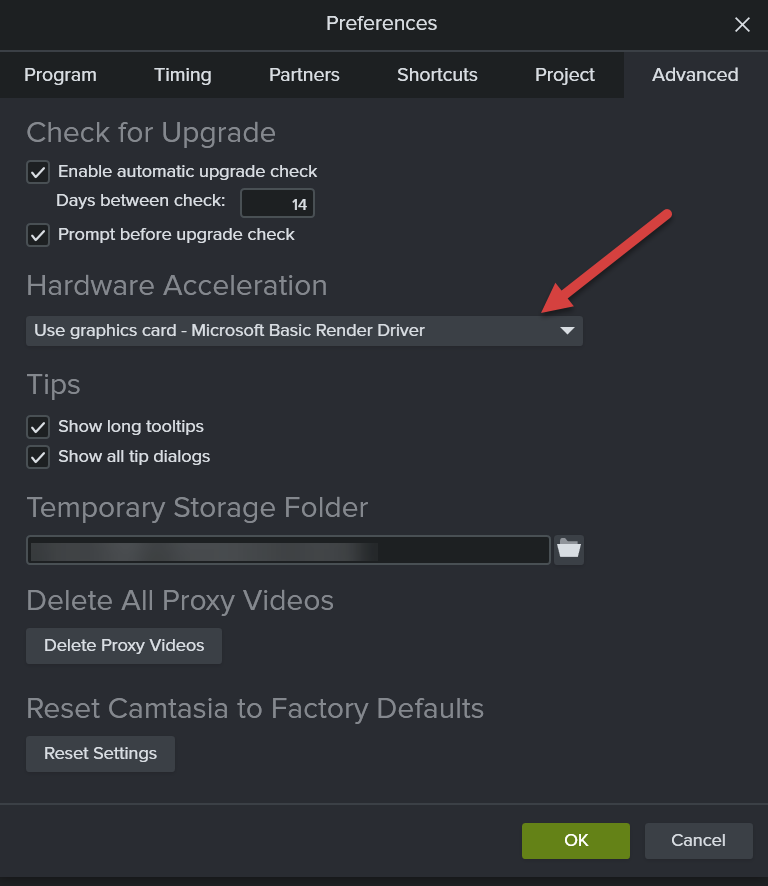Open the Timing tab
The height and width of the screenshot is (886, 768).
pos(183,75)
